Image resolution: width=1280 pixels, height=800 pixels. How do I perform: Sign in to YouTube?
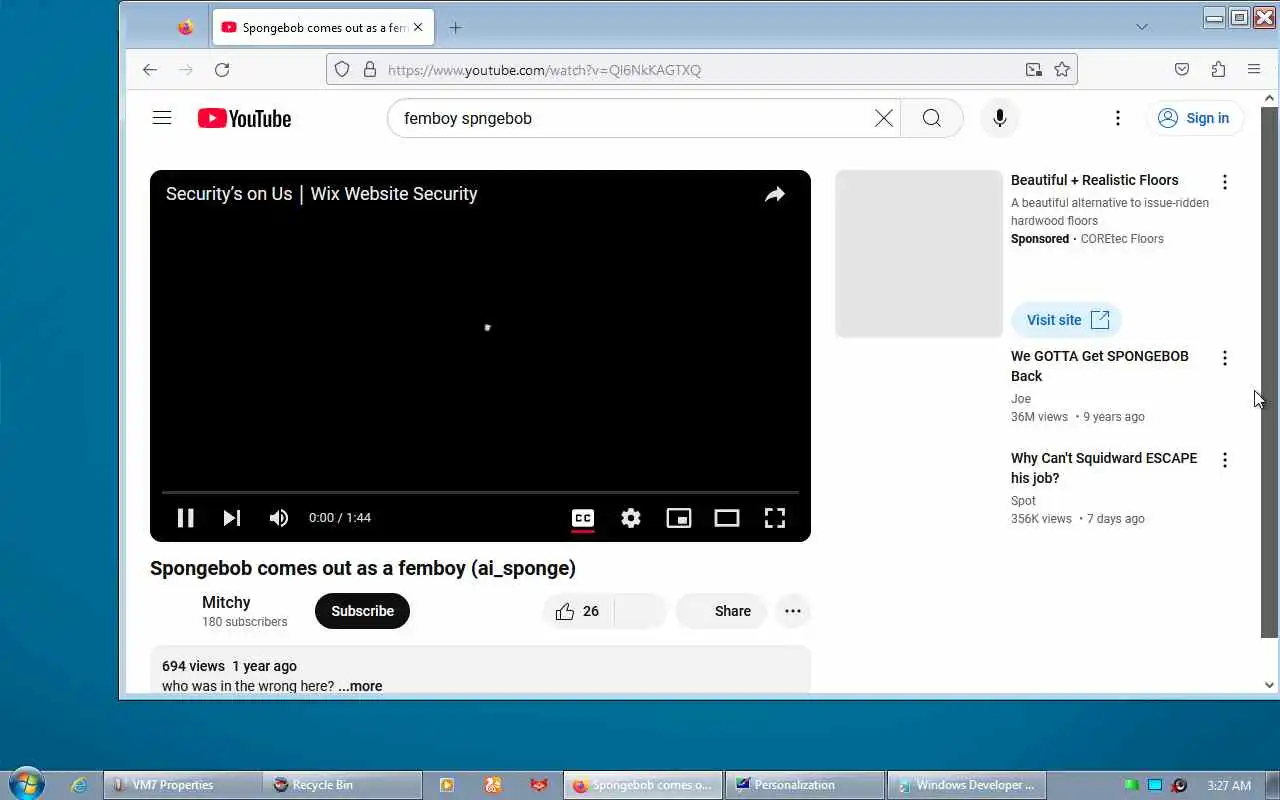point(1195,118)
